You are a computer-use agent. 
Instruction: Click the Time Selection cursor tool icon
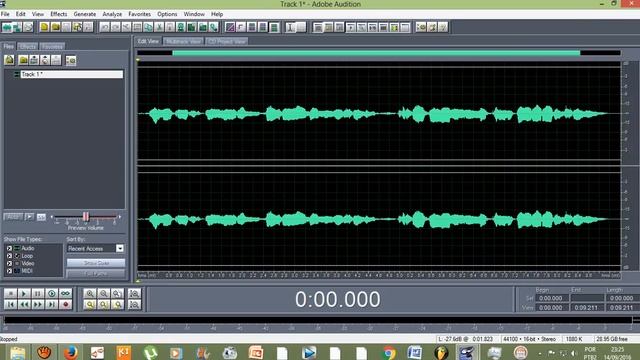point(290,27)
